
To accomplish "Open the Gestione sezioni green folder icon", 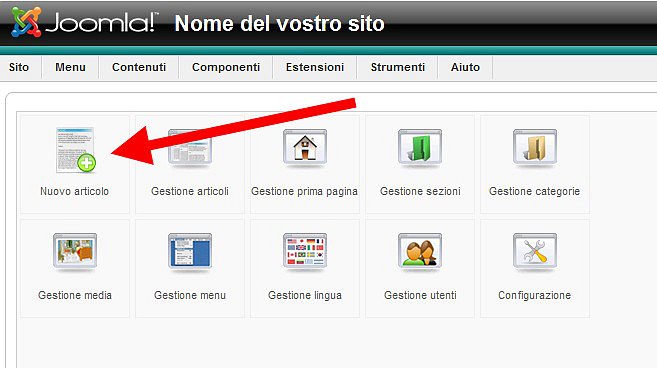I will click(x=420, y=148).
